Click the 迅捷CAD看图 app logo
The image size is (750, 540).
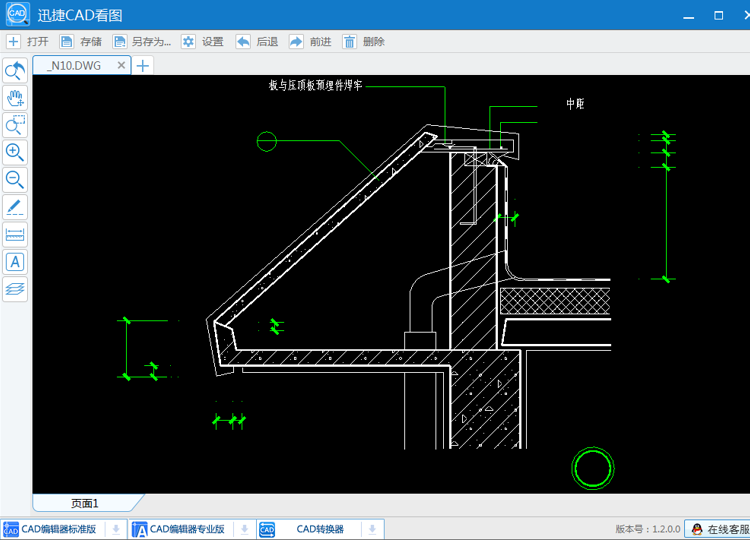[18, 14]
